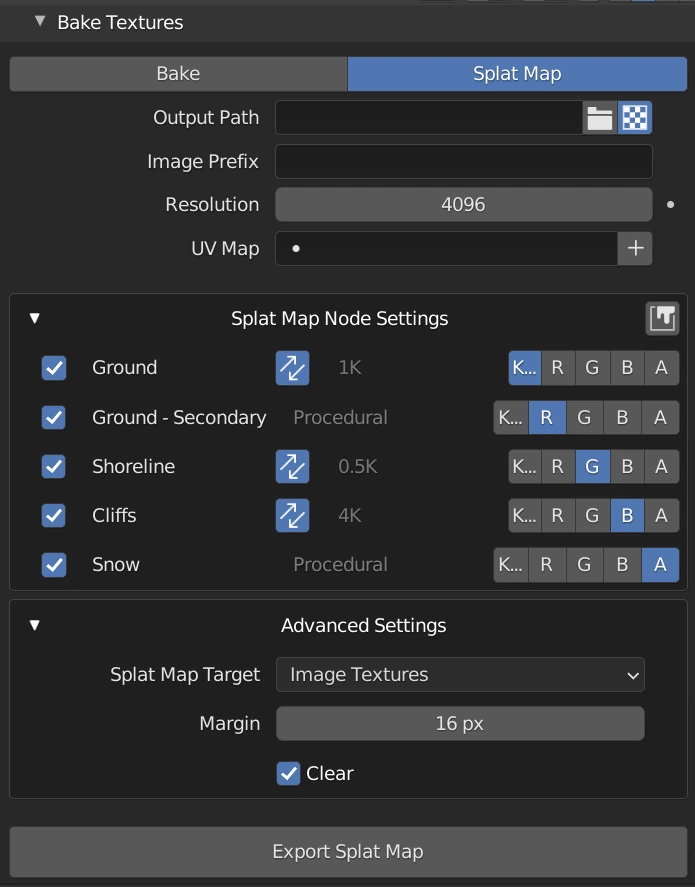Select the R channel for Shoreline
Image resolution: width=695 pixels, height=887 pixels.
click(x=557, y=466)
